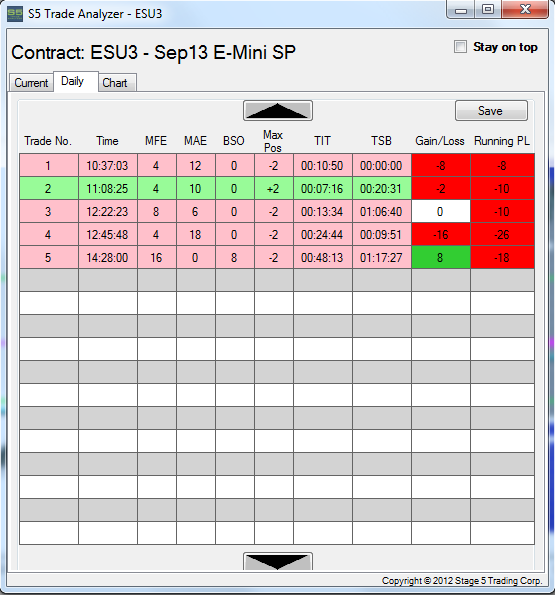Select the time cell 10:37:03
Viewport: 555px width, 597px height.
pyautogui.click(x=108, y=166)
